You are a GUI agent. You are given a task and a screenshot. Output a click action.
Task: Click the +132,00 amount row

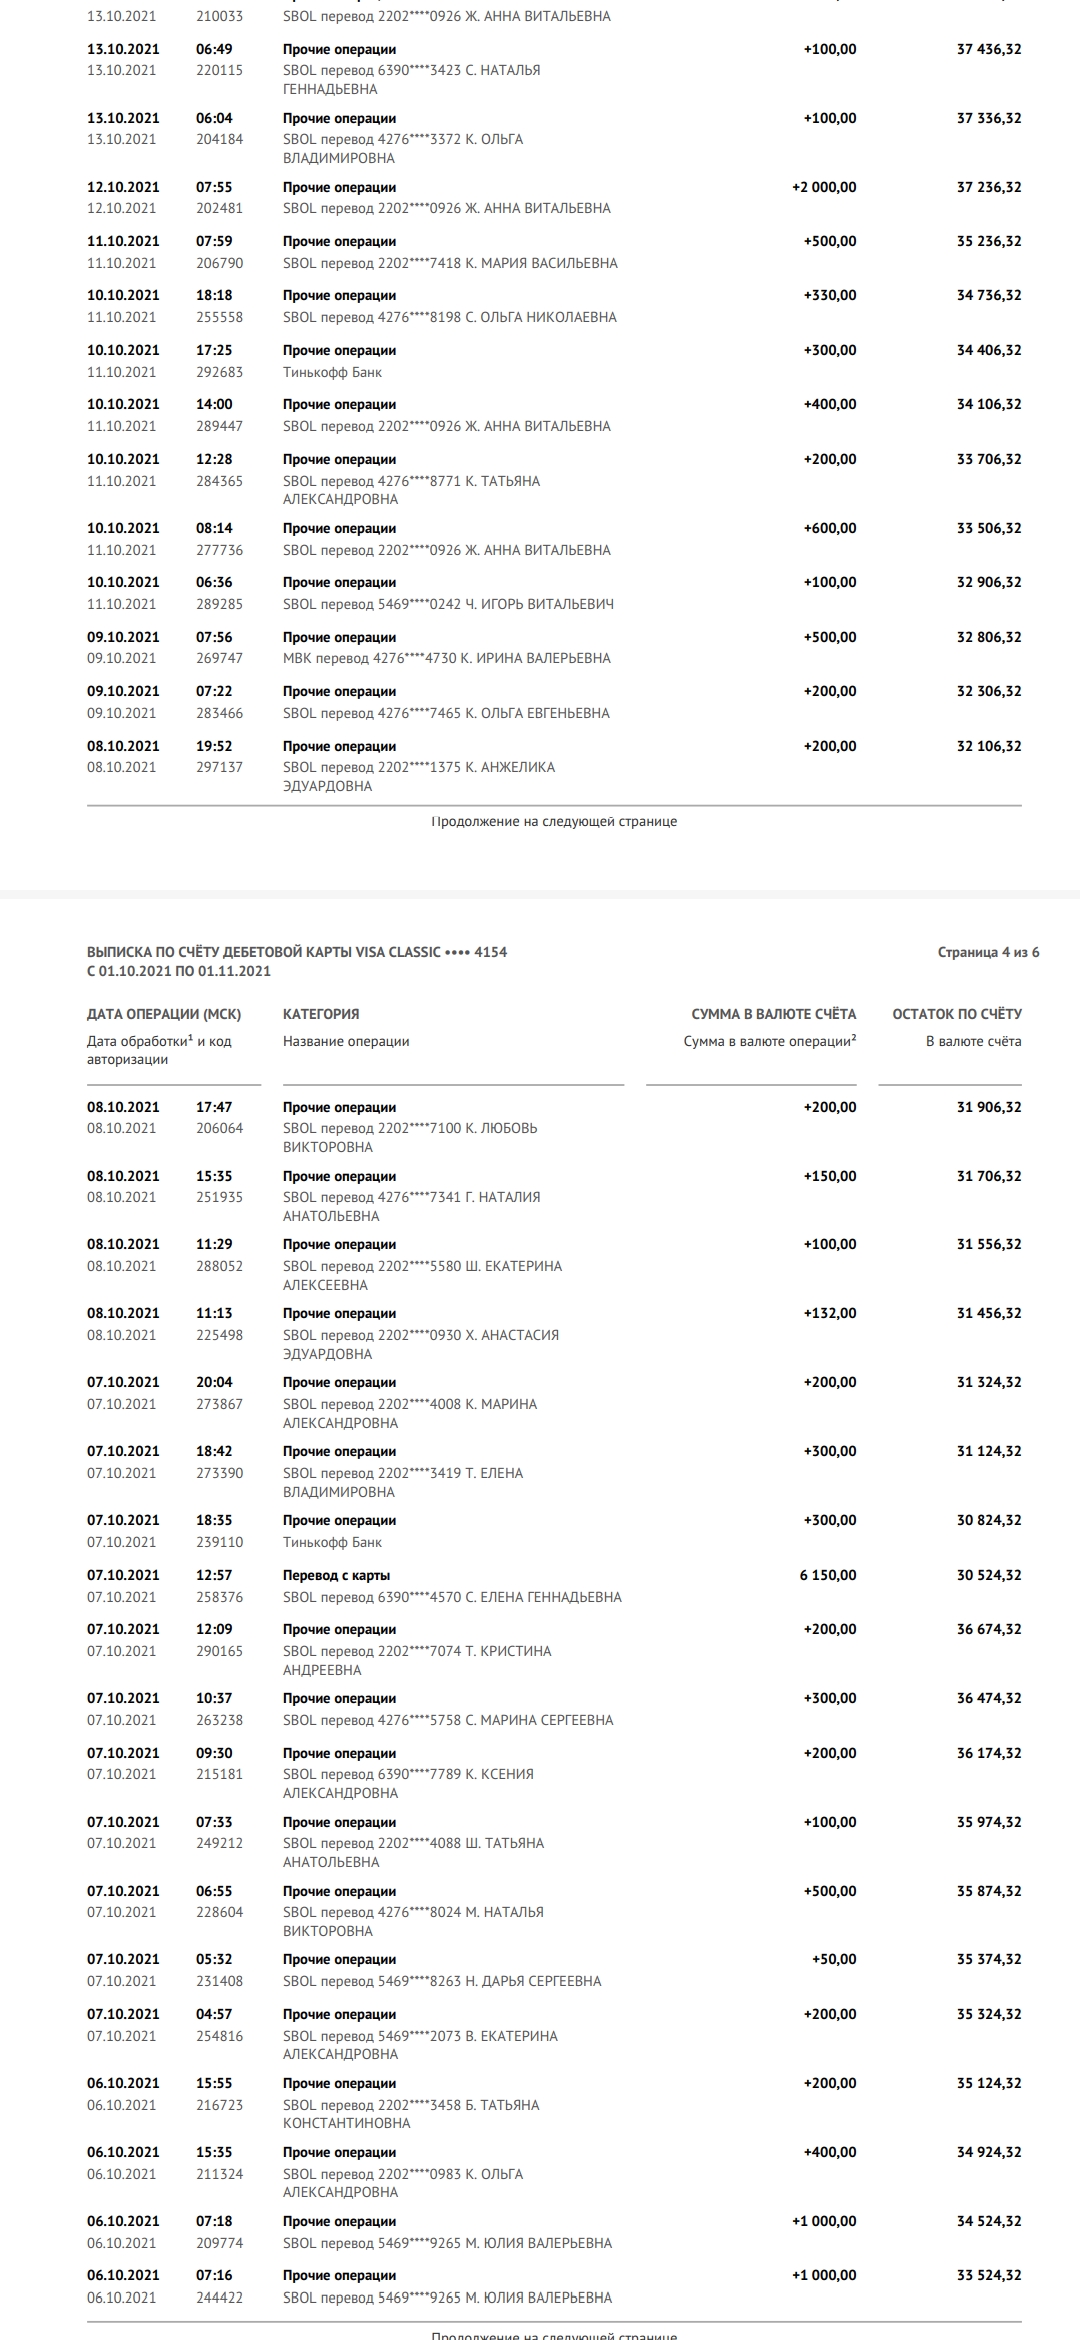tap(554, 1334)
